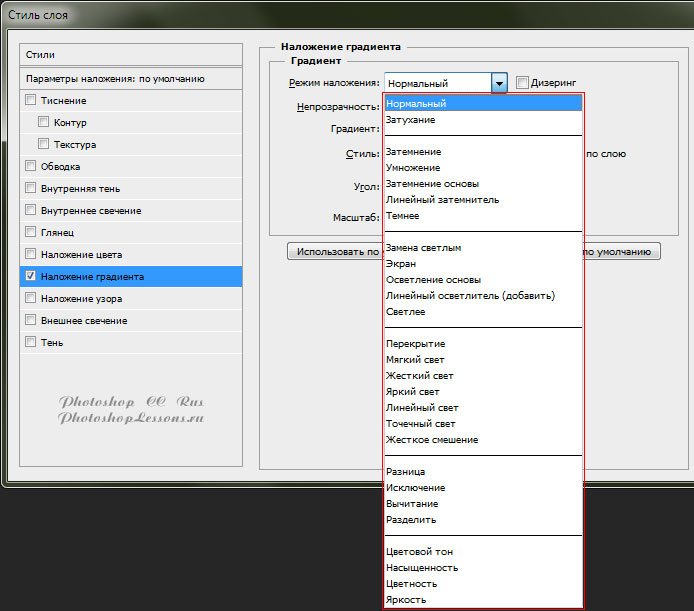Open the Стили section in sidebar
Image resolution: width=694 pixels, height=611 pixels.
(x=131, y=55)
